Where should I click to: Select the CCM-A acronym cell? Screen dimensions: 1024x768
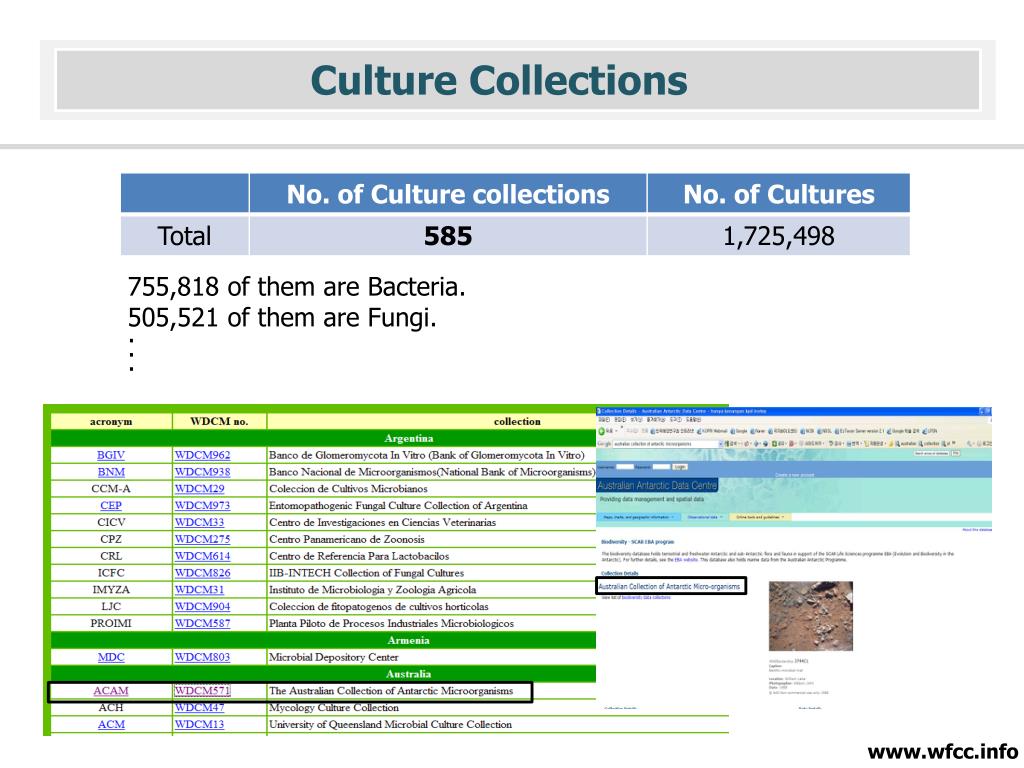click(111, 488)
